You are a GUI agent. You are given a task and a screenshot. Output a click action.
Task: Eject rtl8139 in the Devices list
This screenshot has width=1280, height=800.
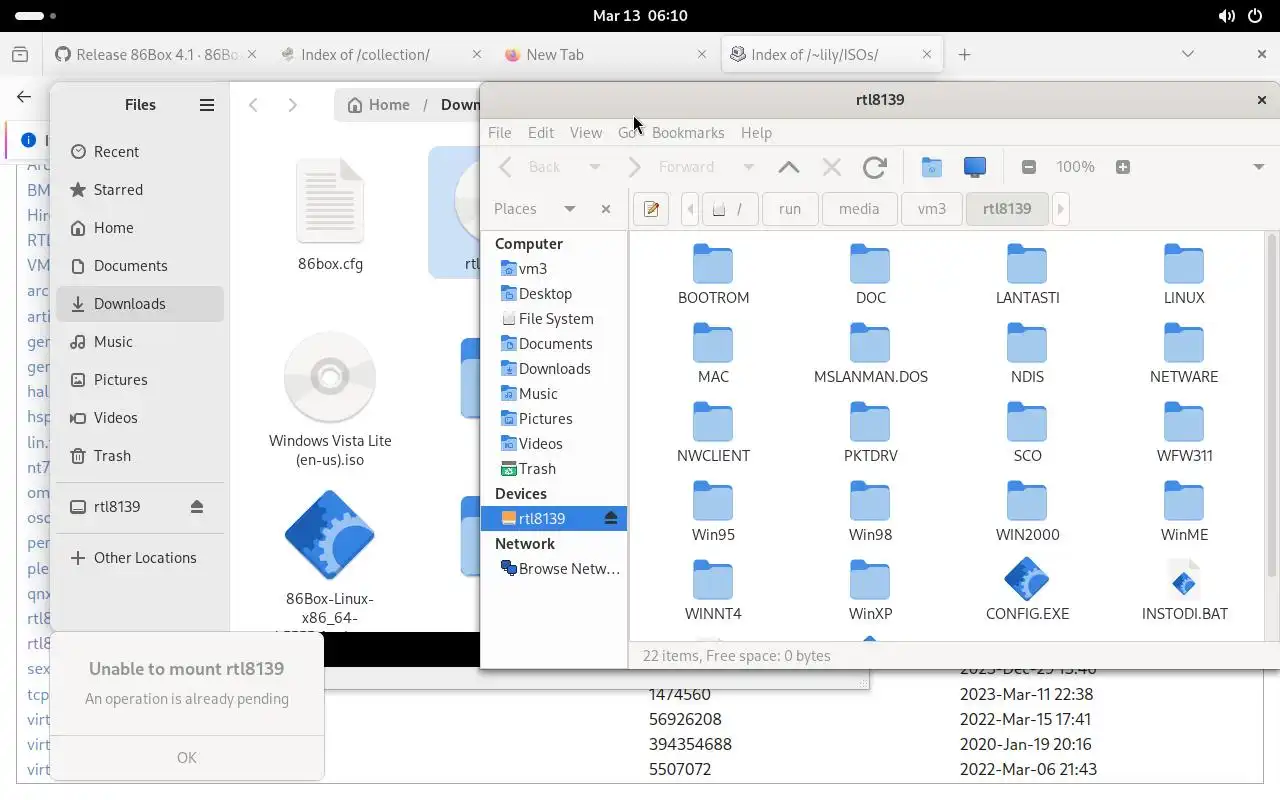[612, 518]
